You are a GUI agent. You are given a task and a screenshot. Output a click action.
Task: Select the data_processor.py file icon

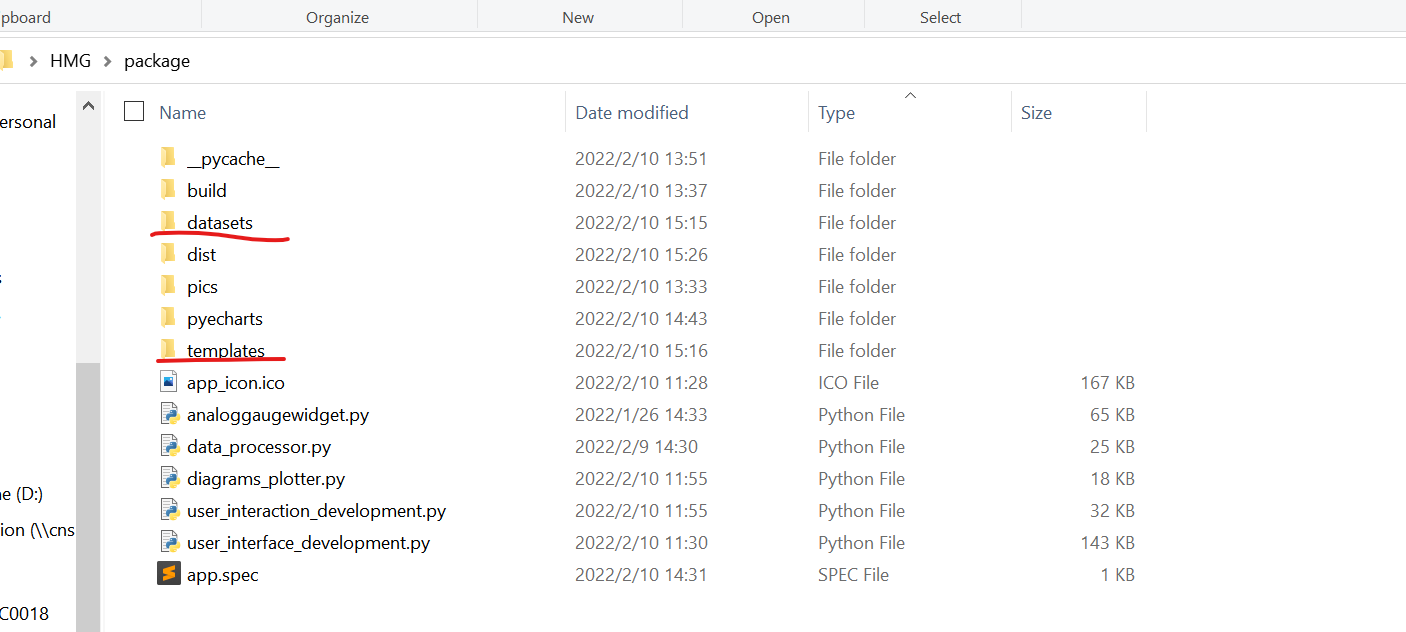coord(169,446)
